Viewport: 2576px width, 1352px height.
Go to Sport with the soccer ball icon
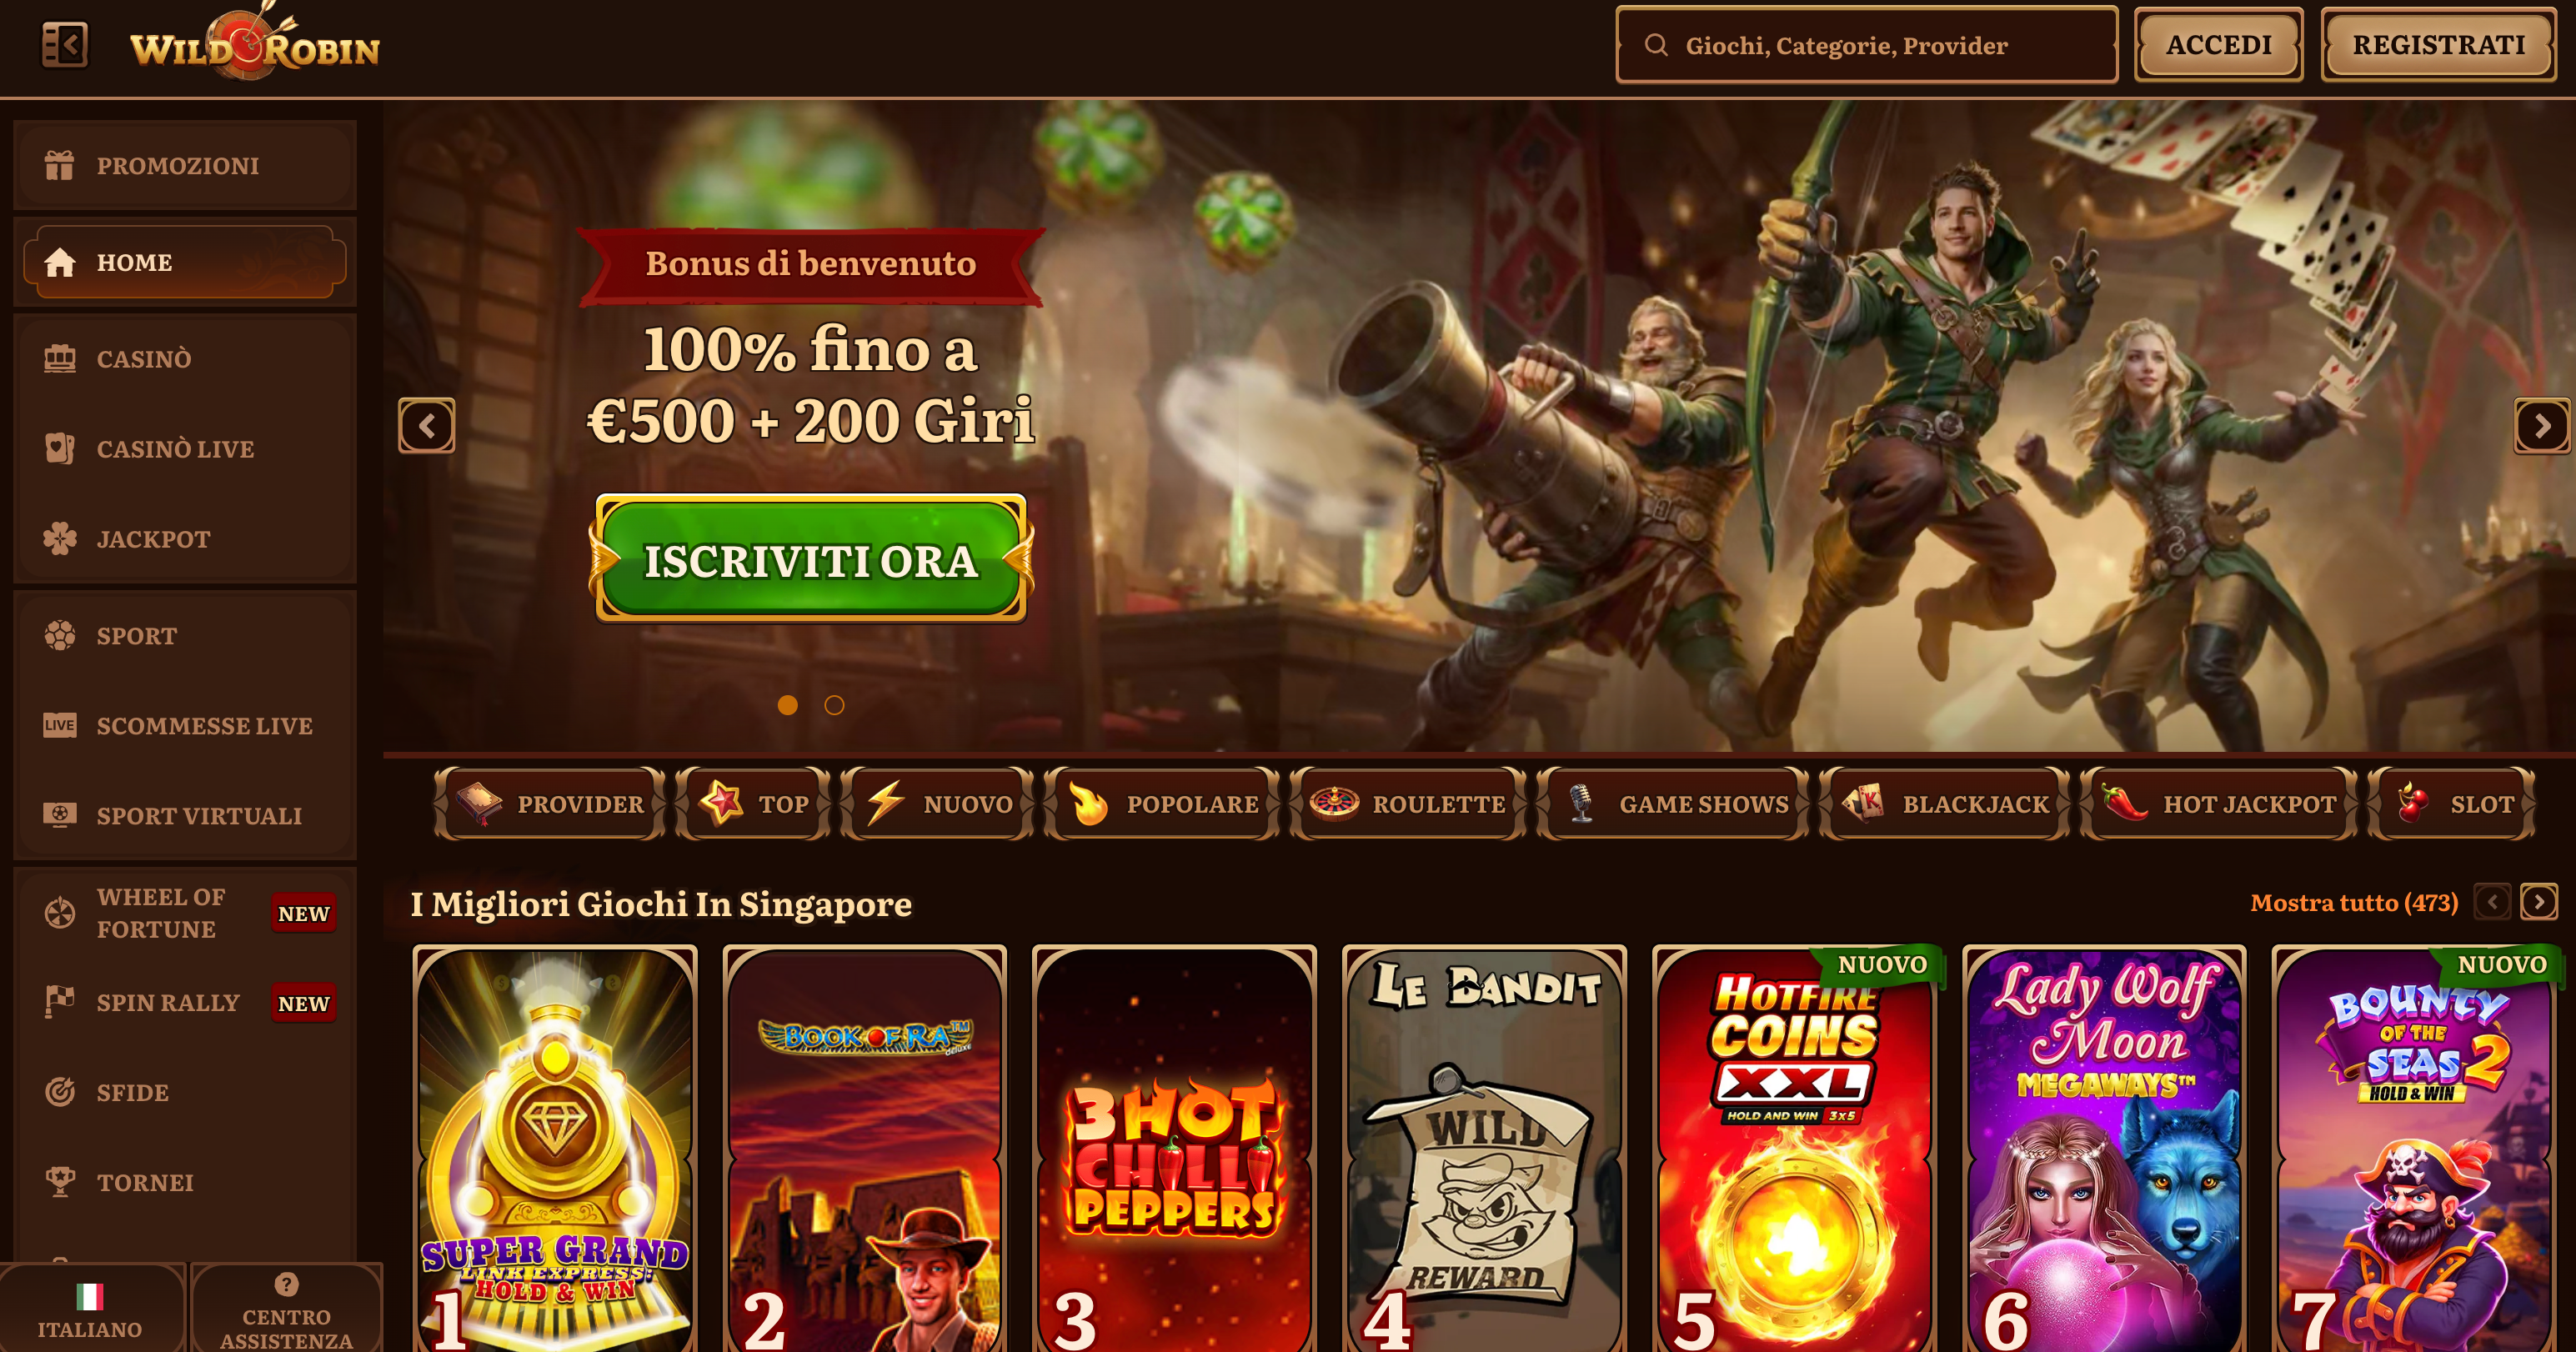185,636
